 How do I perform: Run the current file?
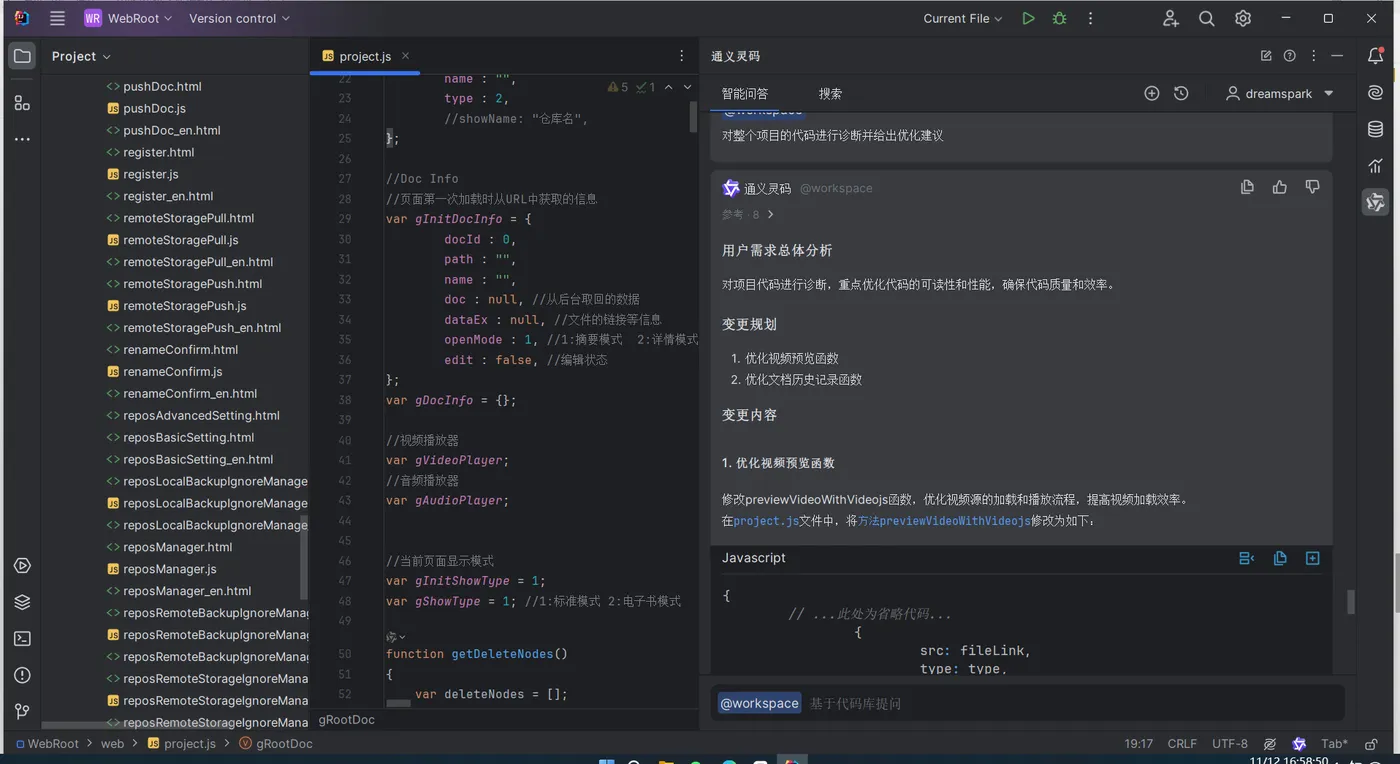(1028, 18)
